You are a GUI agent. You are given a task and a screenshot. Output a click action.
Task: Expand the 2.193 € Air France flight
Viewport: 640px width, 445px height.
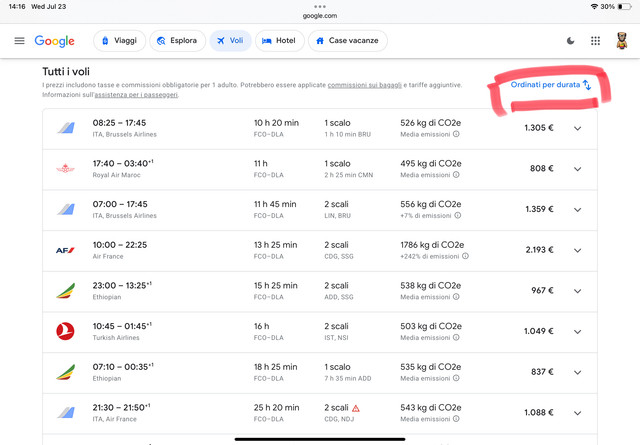[578, 250]
